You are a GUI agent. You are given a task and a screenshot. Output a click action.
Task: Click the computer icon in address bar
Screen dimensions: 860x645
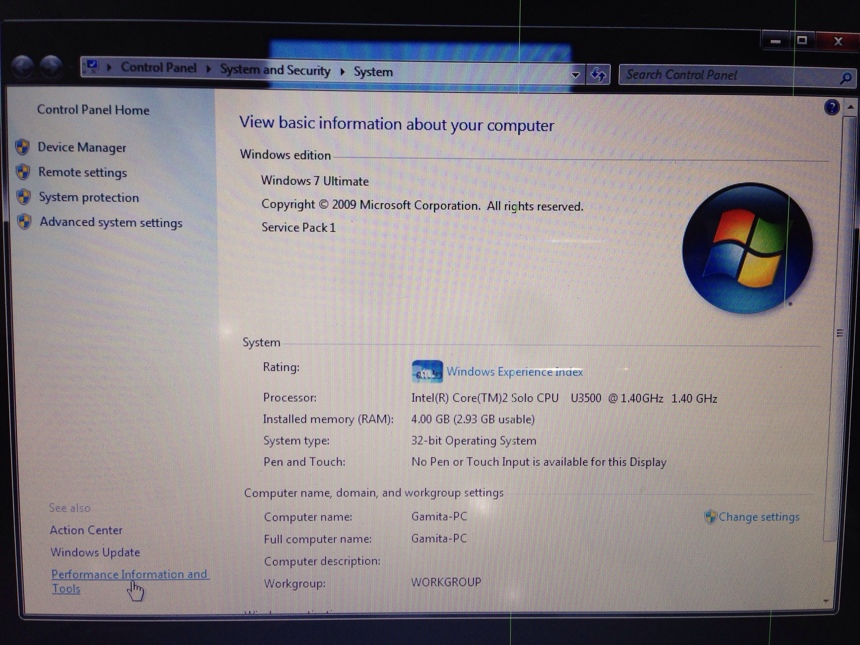92,66
